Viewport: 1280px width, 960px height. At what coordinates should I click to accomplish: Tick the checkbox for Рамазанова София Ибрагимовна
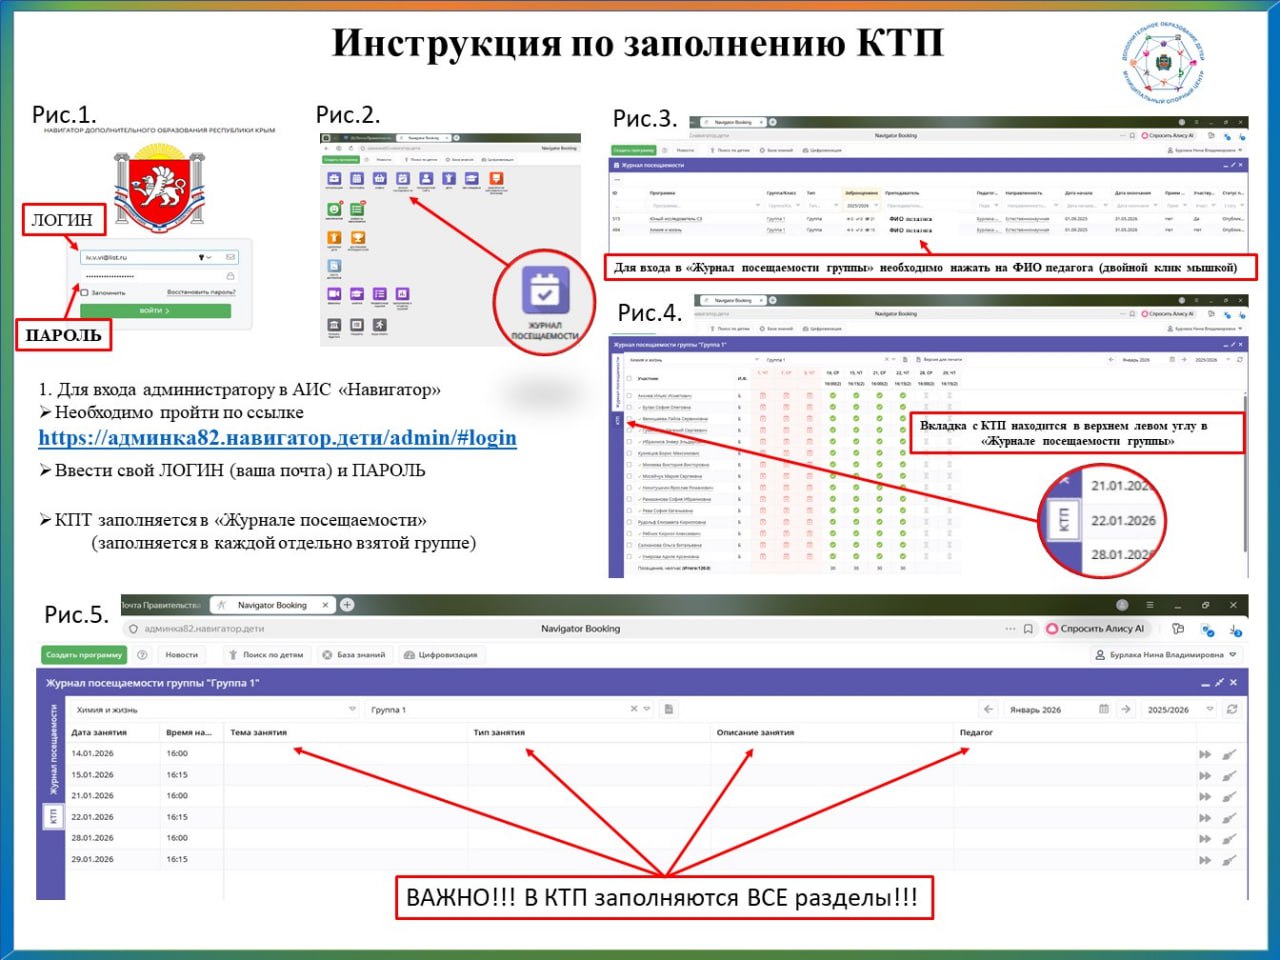click(629, 499)
